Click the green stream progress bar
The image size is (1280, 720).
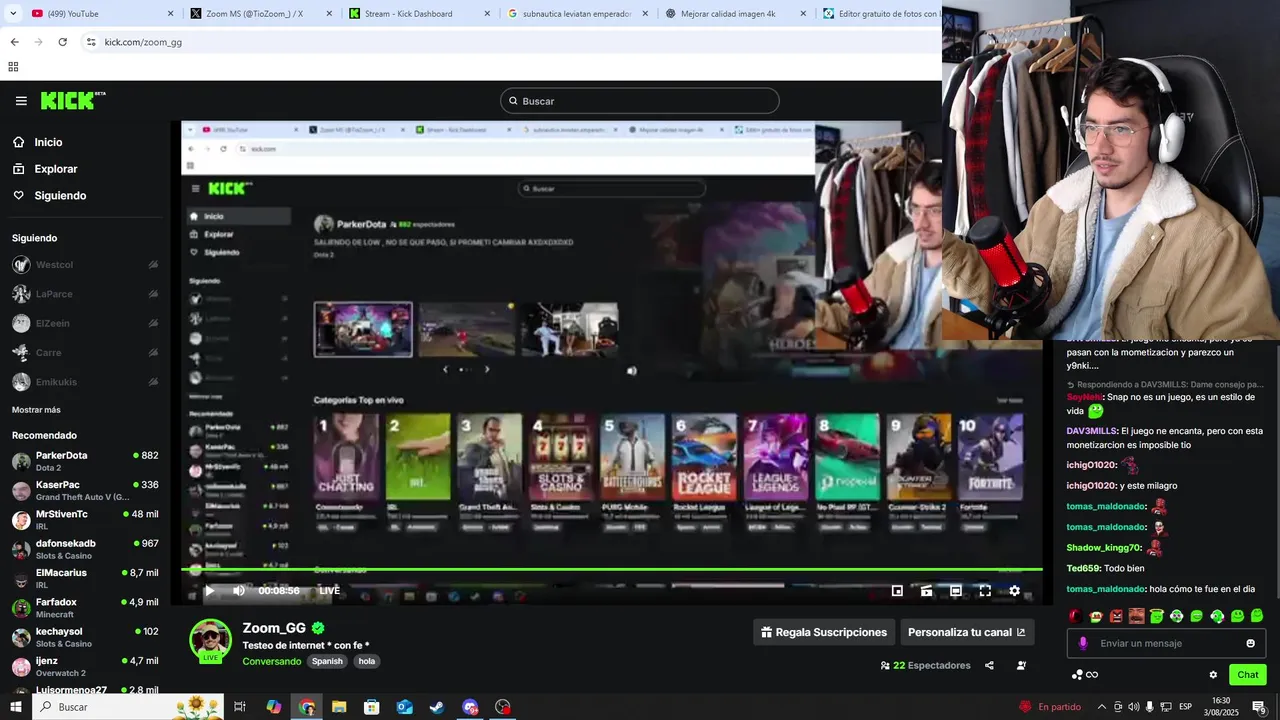tap(611, 570)
